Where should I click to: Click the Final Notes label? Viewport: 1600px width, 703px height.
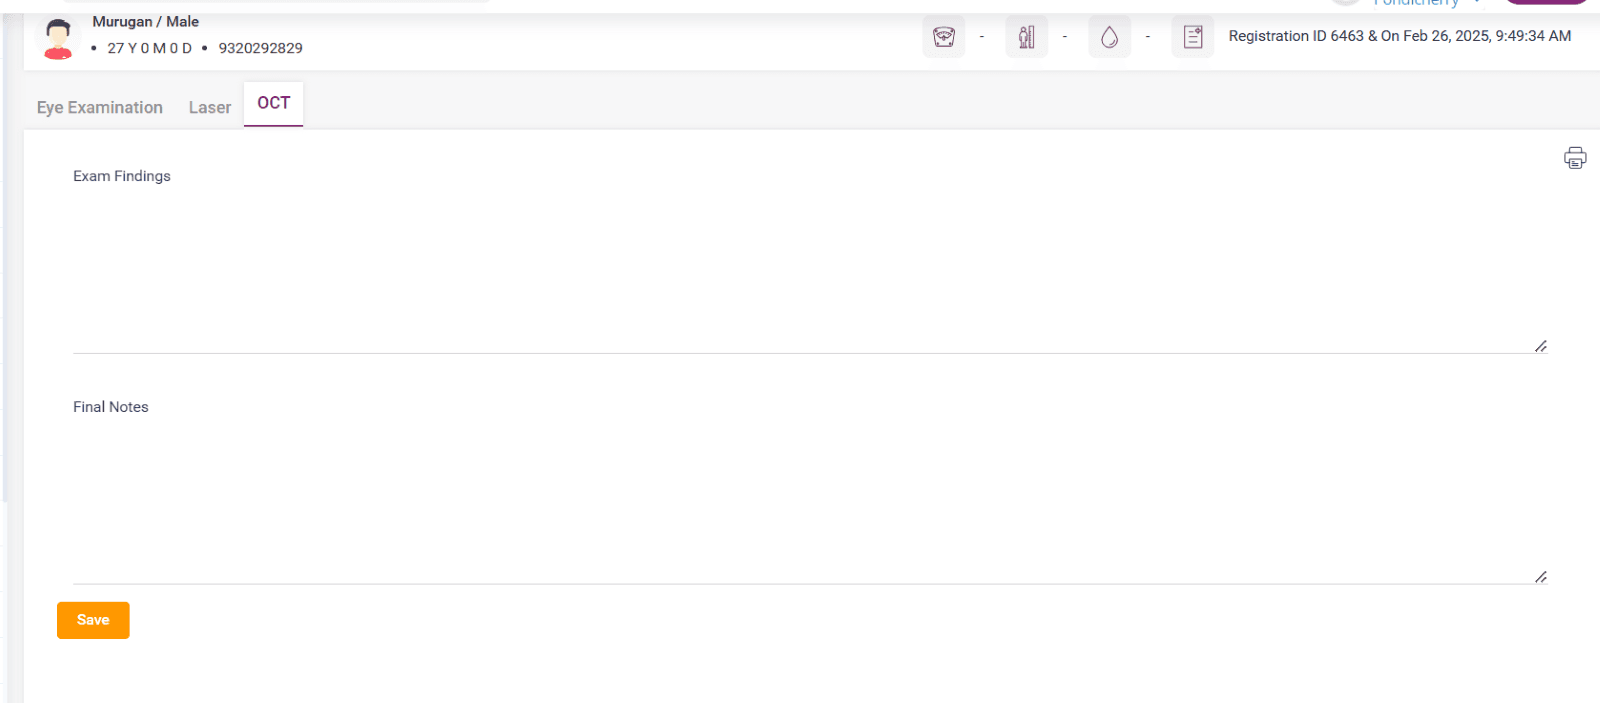coord(111,407)
